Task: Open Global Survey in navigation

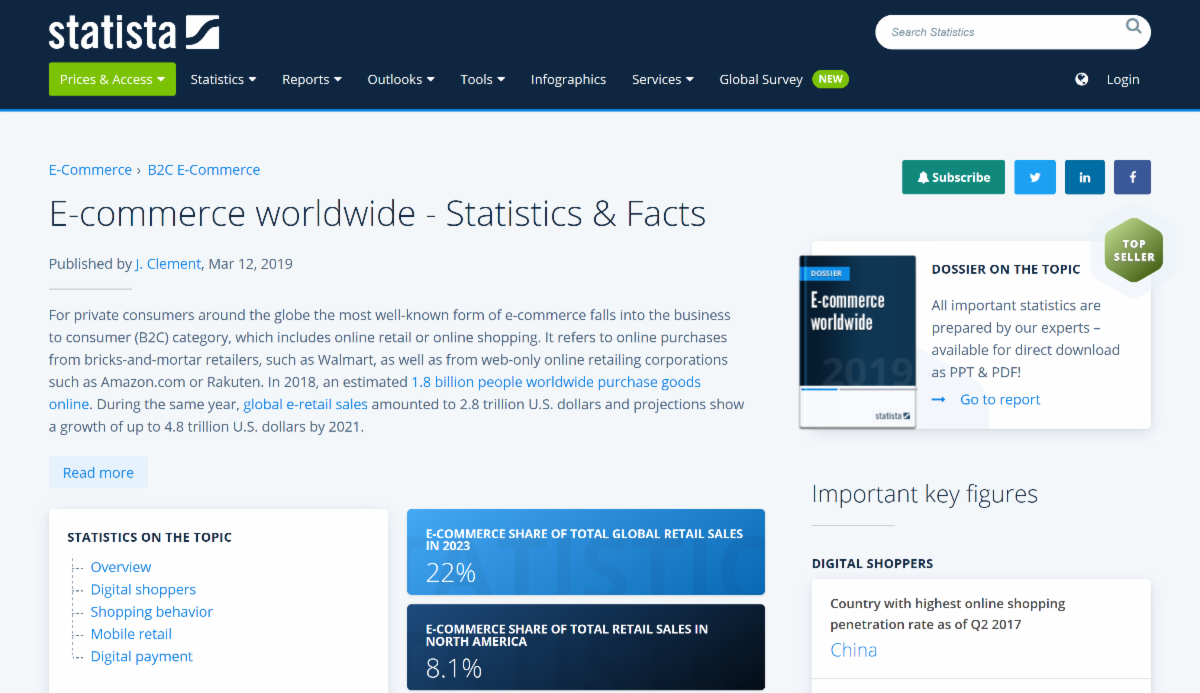Action: pyautogui.click(x=760, y=80)
